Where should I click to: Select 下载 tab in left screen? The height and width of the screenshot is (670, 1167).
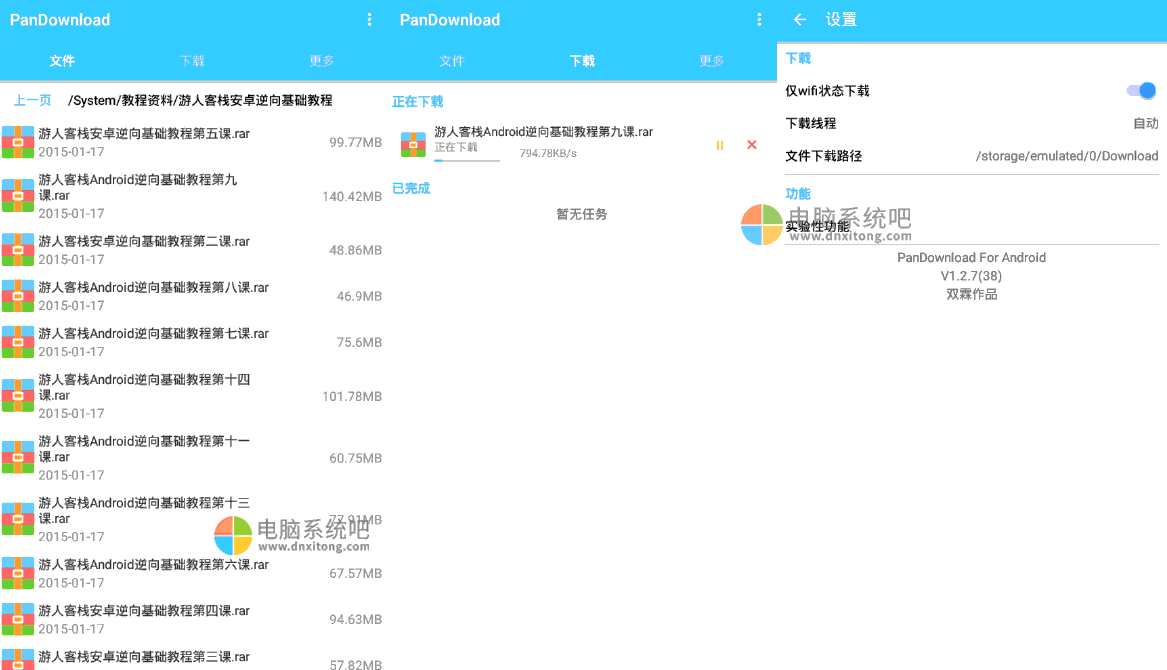tap(192, 61)
